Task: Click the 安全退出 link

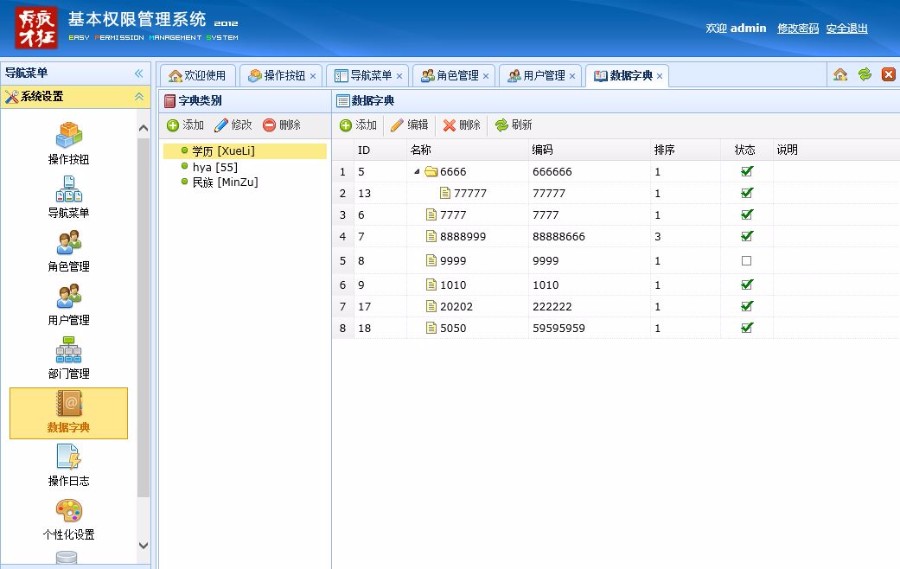Action: (847, 28)
